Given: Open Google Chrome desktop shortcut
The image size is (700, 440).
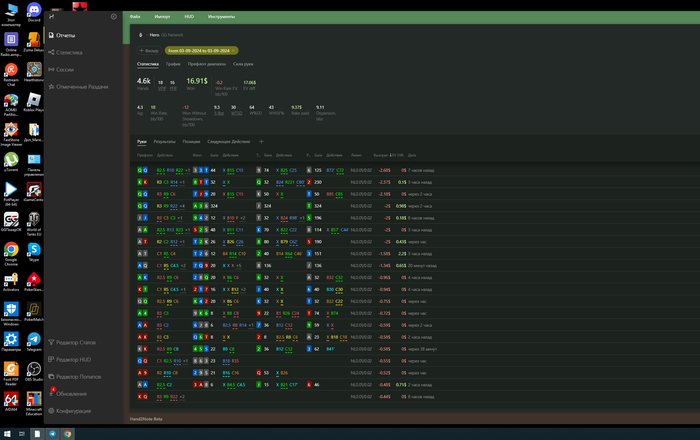Looking at the screenshot, I should [11, 253].
